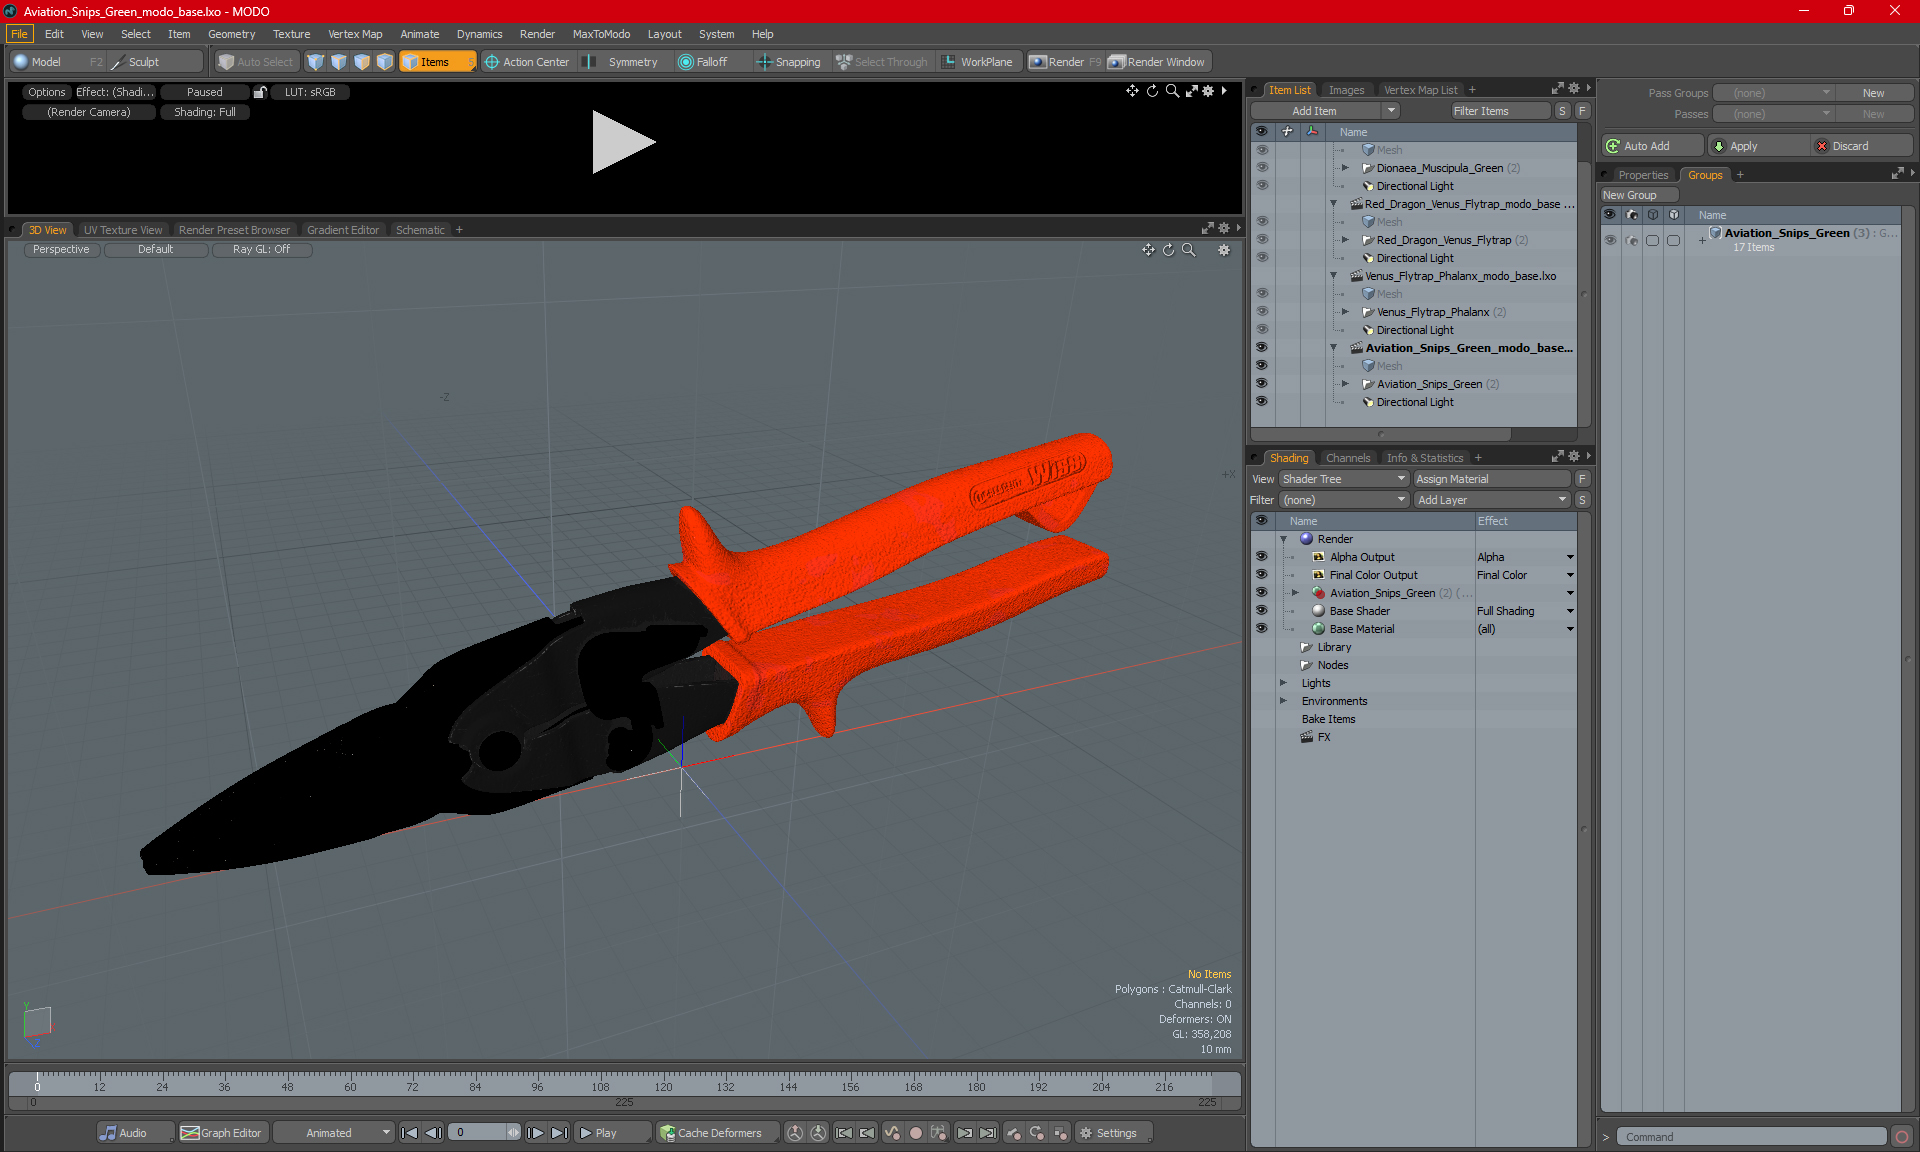1920x1152 pixels.
Task: Click Assign Material
Action: click(x=1493, y=479)
